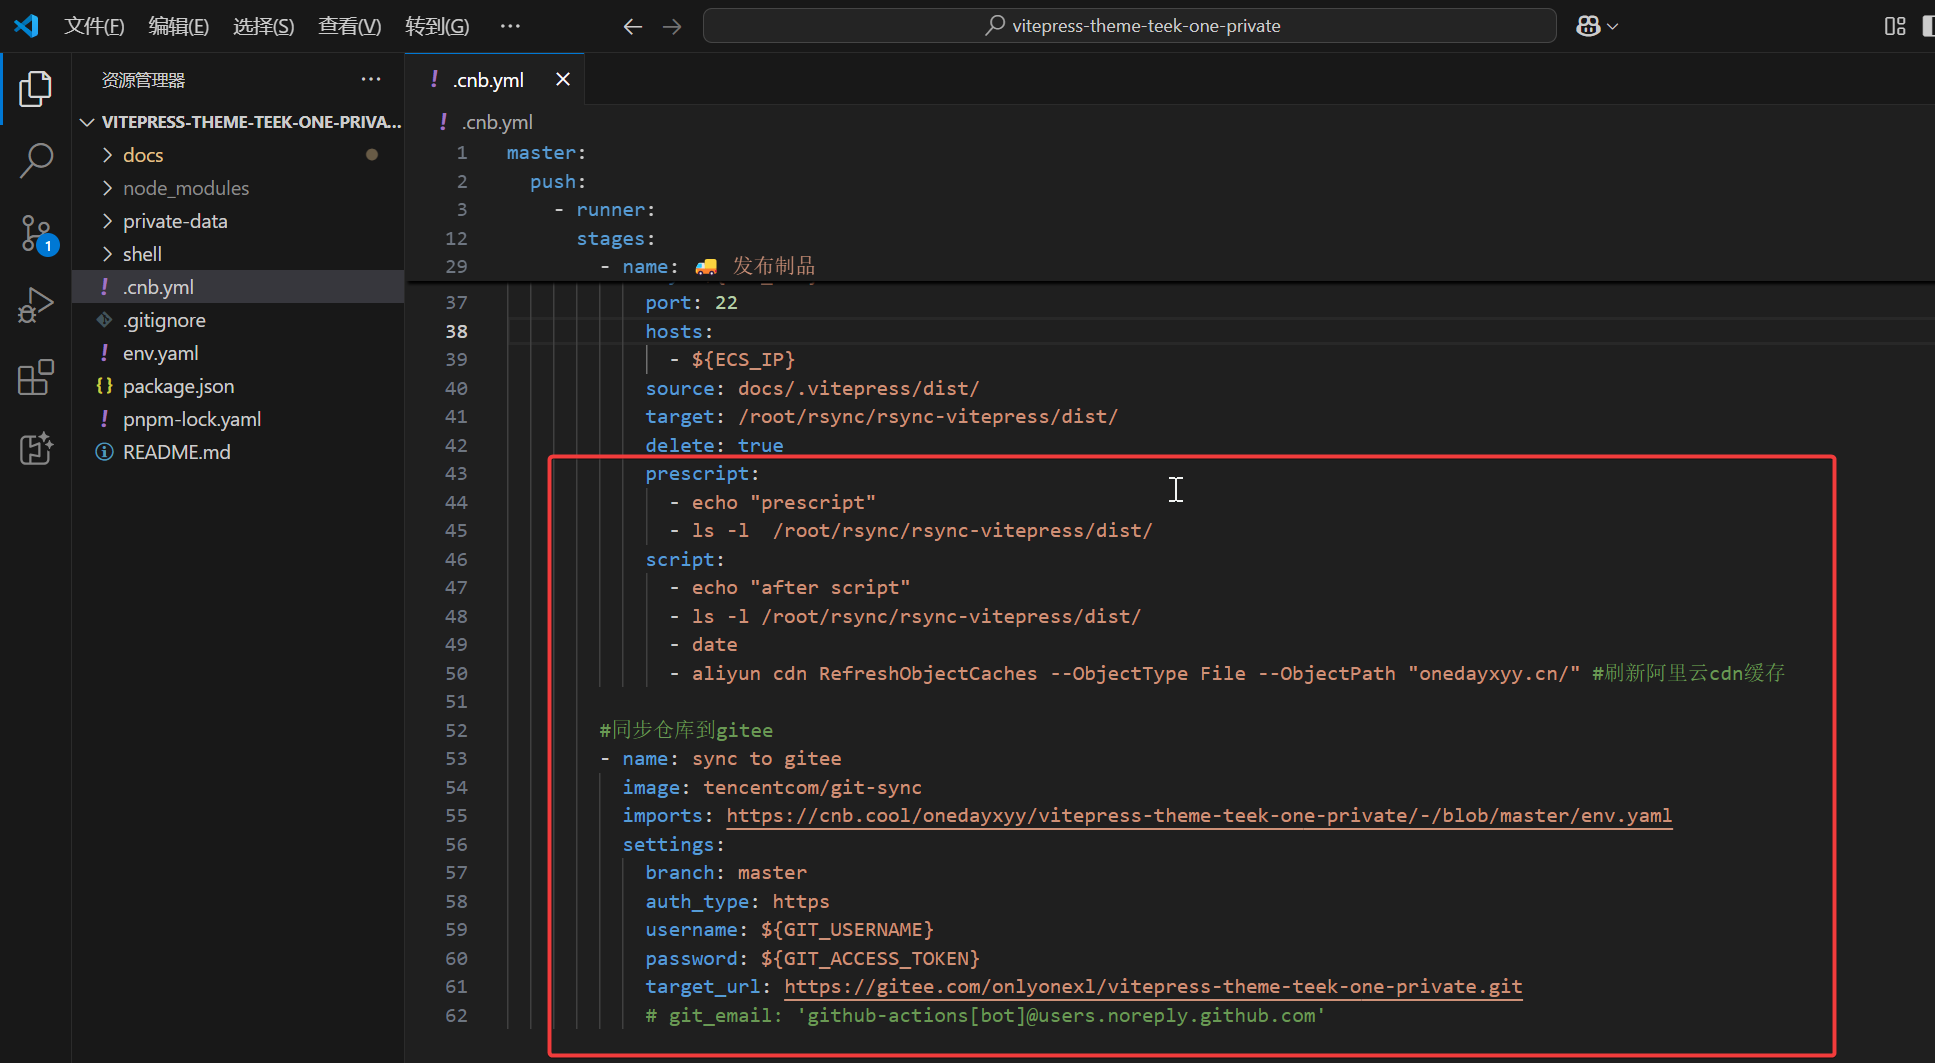Click the .cnb.yml breadcrumb
The height and width of the screenshot is (1063, 1935).
tap(486, 122)
